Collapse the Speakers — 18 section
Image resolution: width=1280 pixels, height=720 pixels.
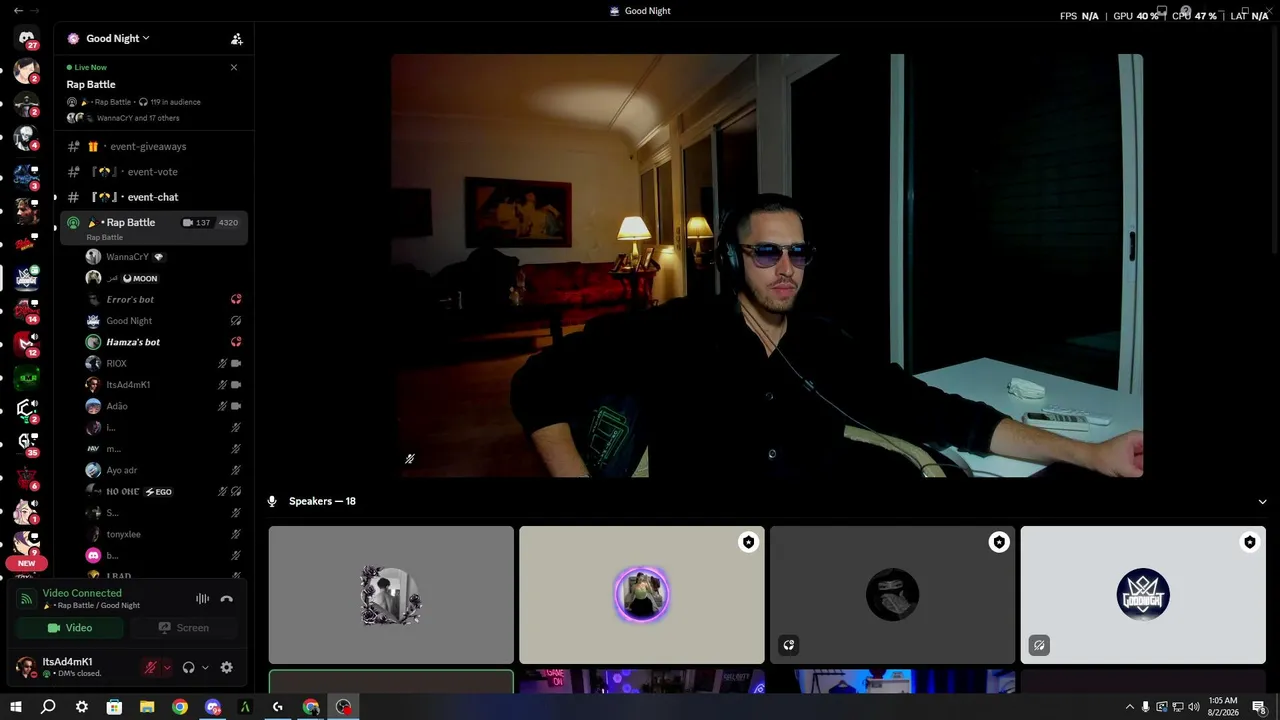1263,501
